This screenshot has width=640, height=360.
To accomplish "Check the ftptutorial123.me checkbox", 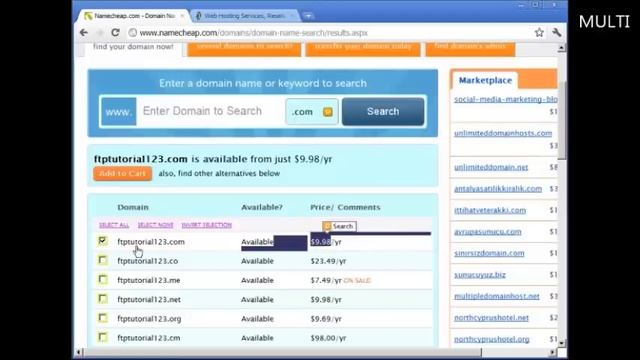I will pyautogui.click(x=102, y=280).
